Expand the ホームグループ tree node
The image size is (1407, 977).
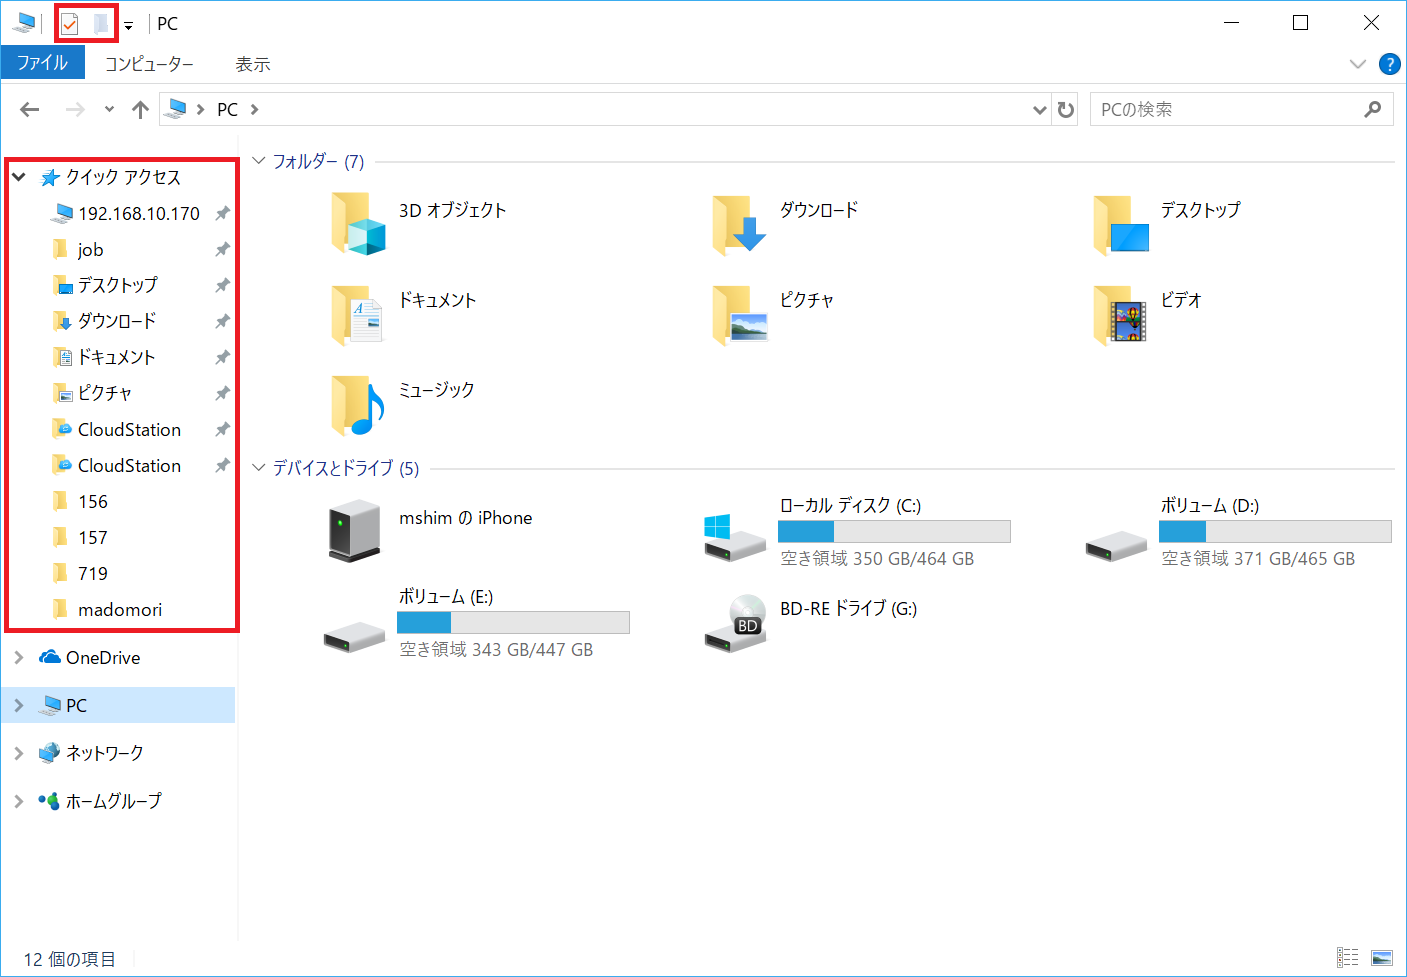19,801
